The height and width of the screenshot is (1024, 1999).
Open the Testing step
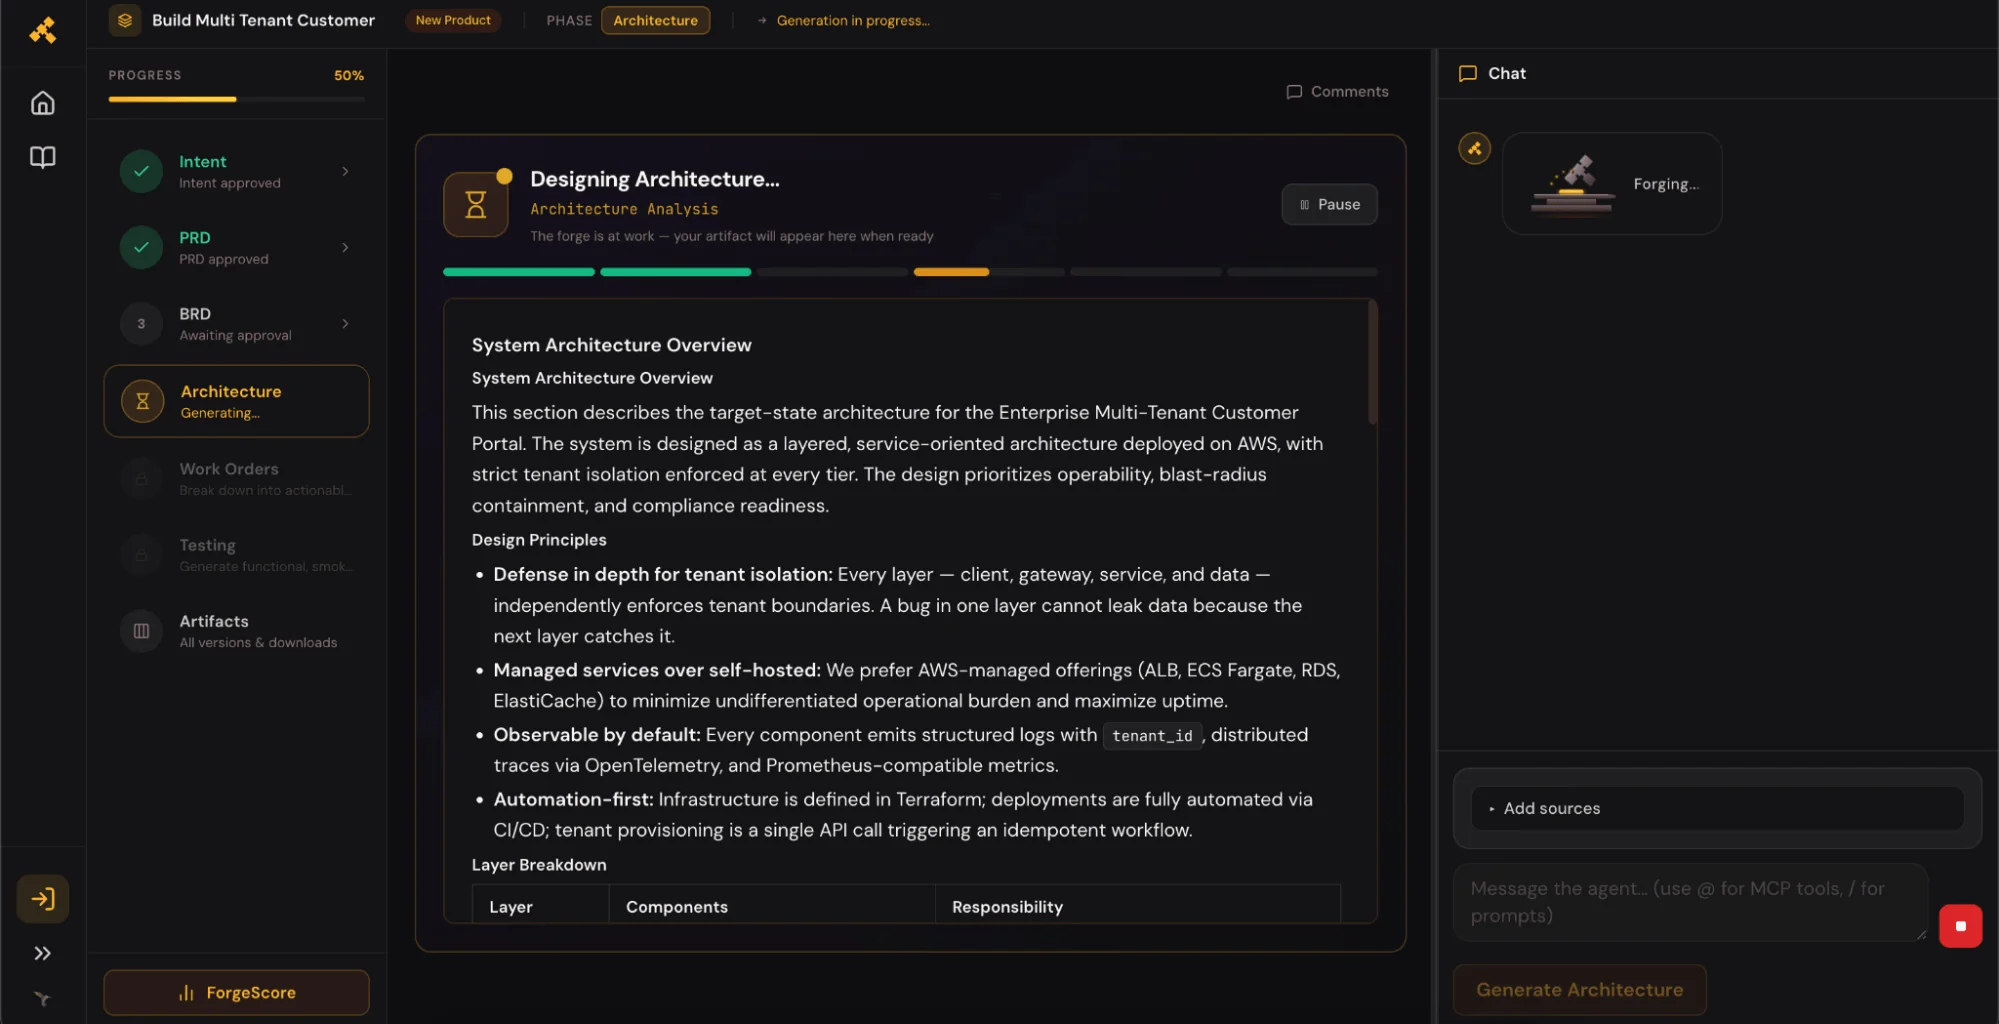point(236,555)
